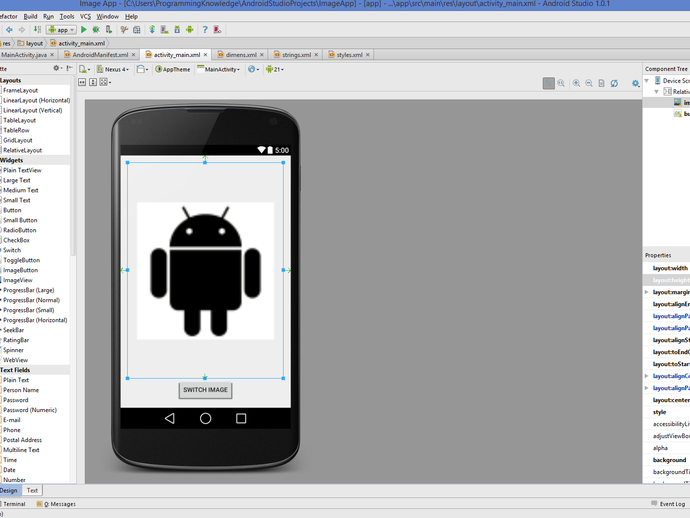Click the AppTheme button

pos(172,69)
